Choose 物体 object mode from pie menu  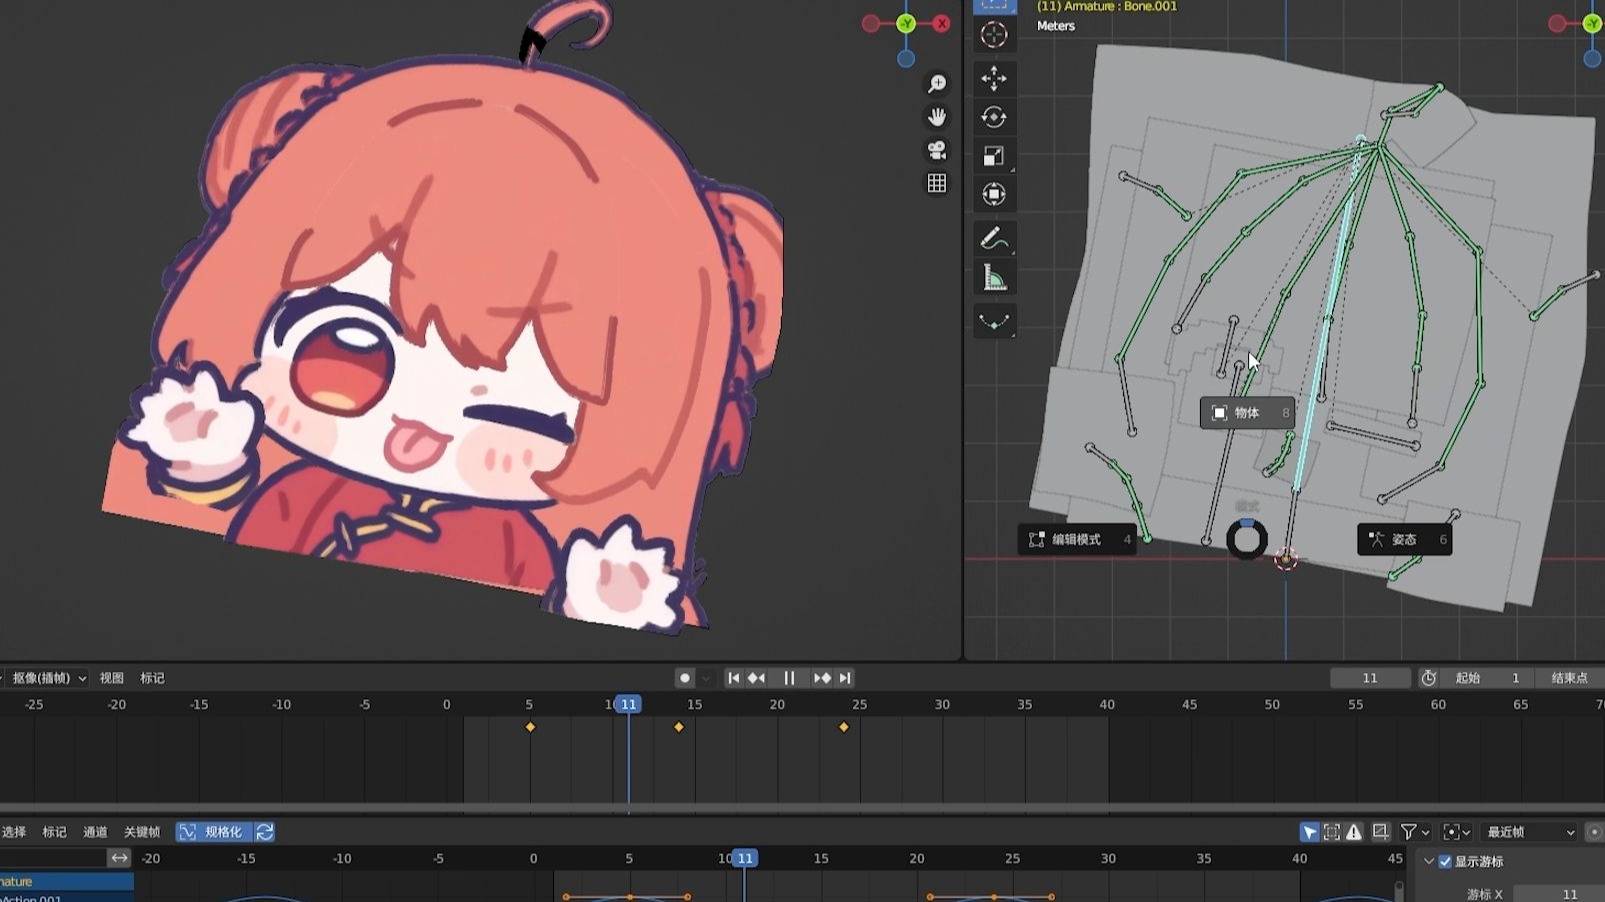1247,413
